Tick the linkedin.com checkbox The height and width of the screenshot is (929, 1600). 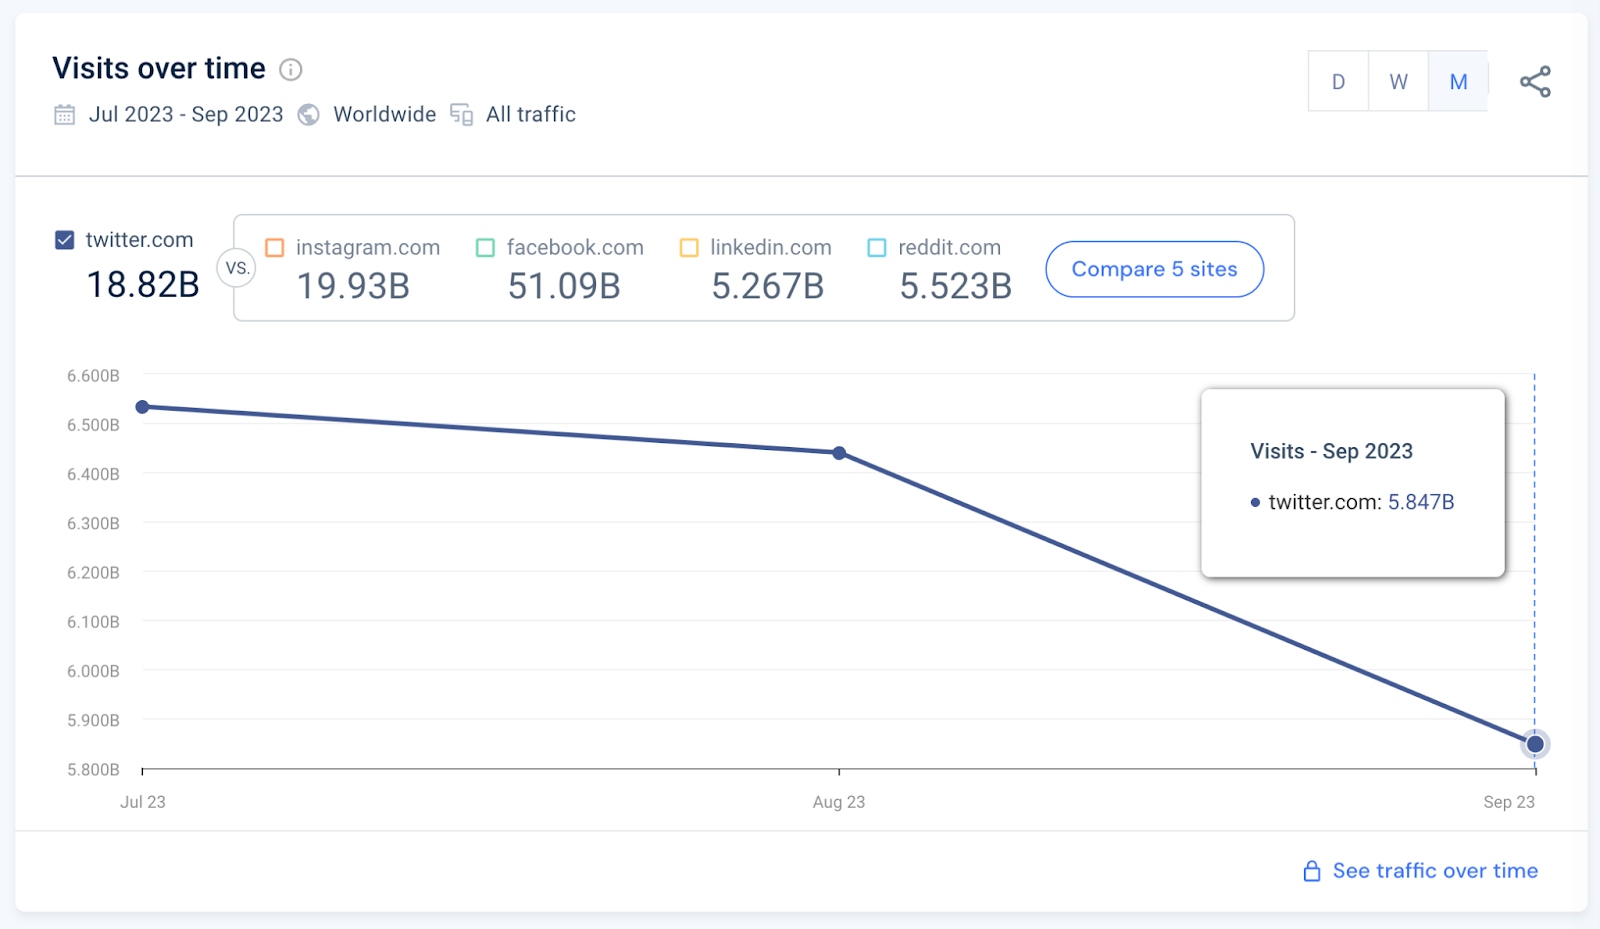tap(689, 247)
